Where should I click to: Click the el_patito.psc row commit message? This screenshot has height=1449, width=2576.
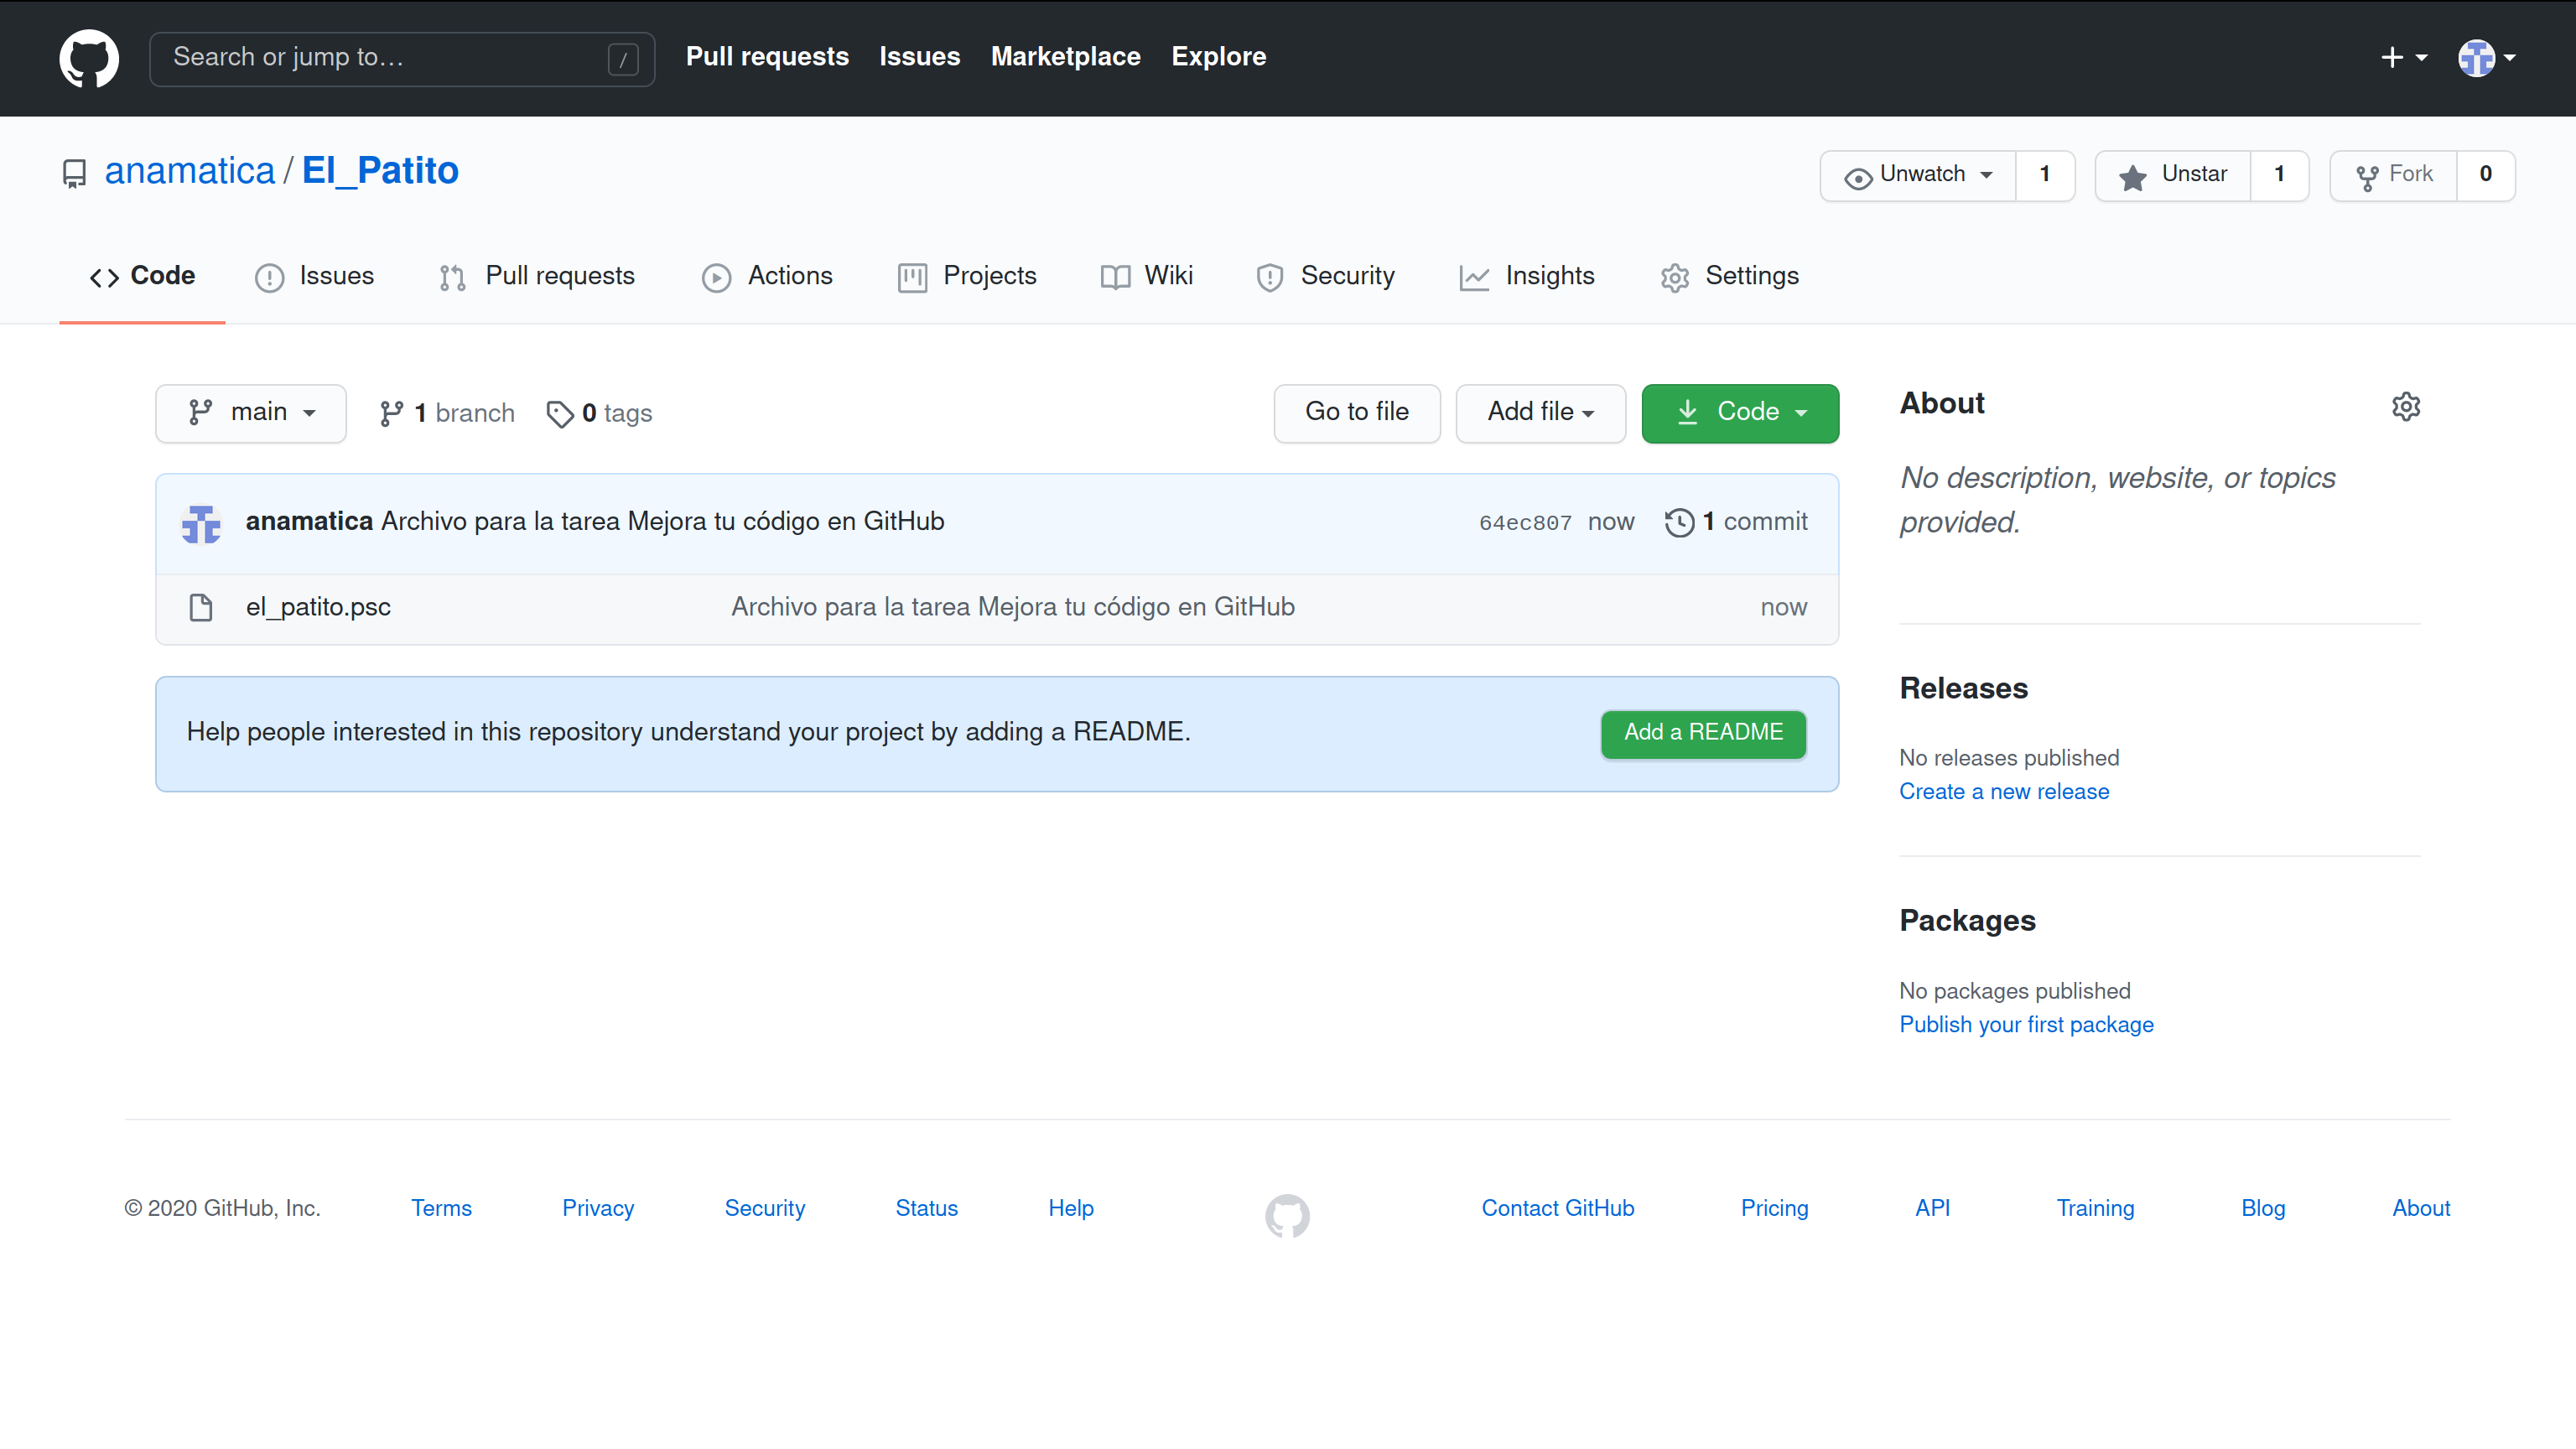pyautogui.click(x=1013, y=607)
